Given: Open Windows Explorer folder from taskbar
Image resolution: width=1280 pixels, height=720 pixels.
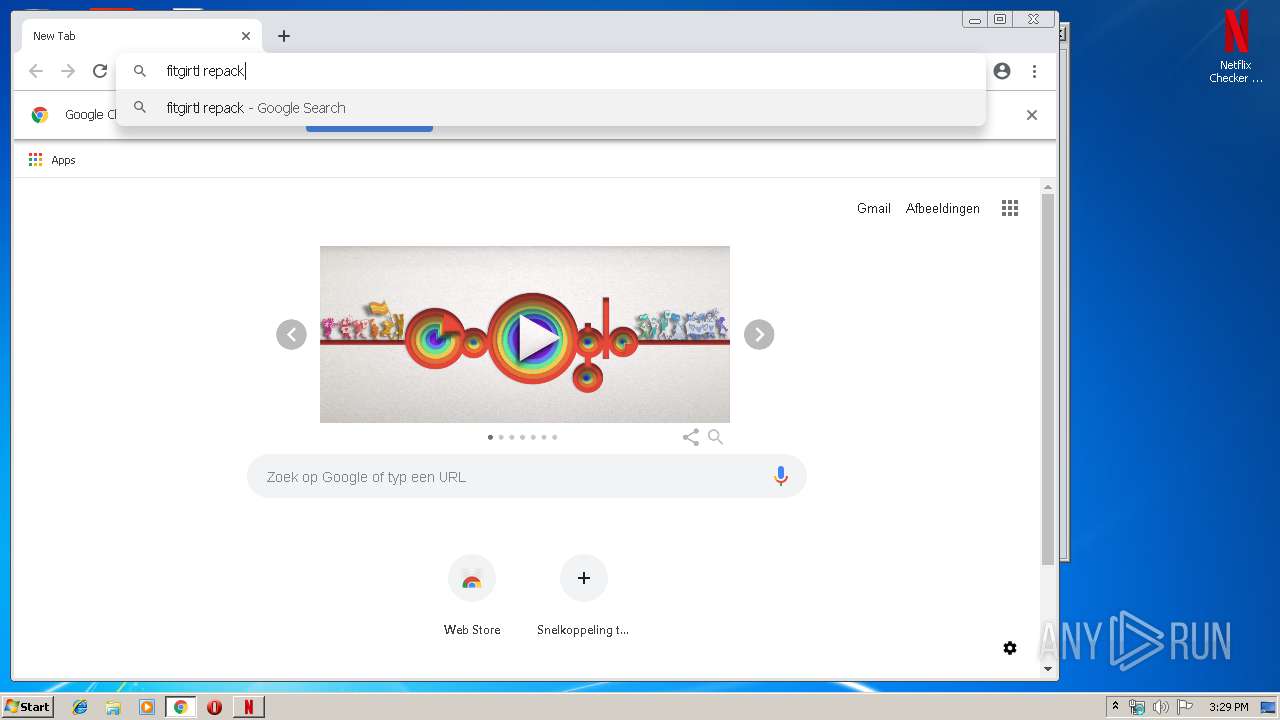Looking at the screenshot, I should coord(113,707).
